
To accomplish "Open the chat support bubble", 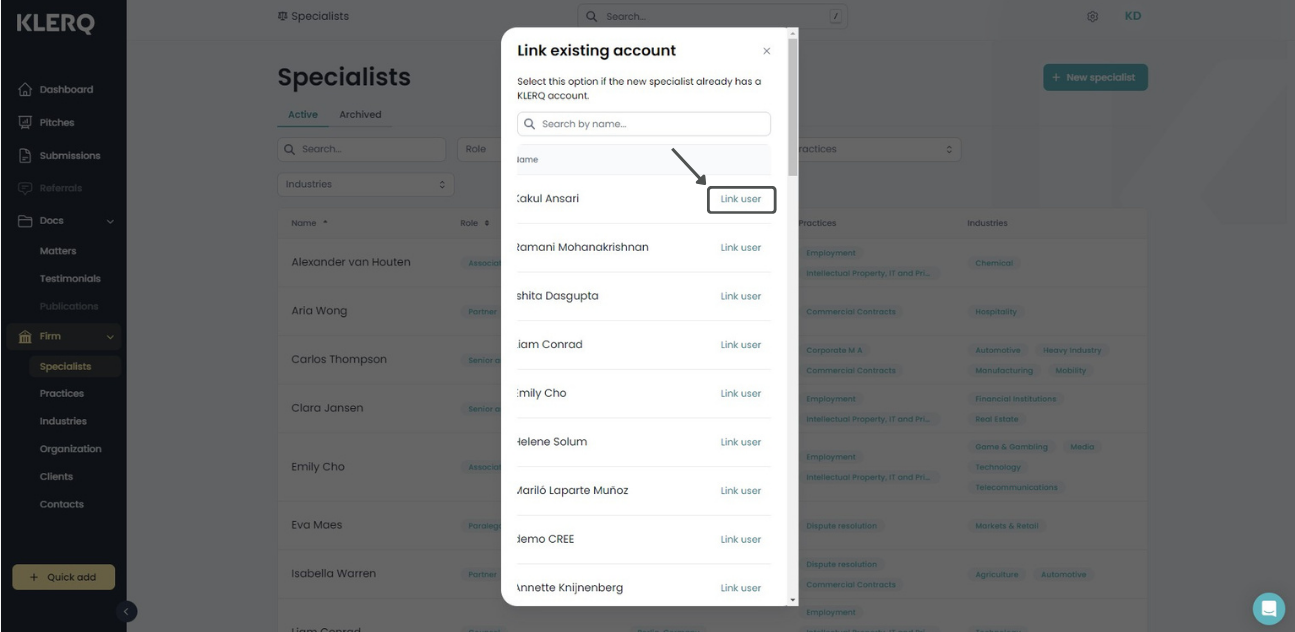I will click(1269, 608).
